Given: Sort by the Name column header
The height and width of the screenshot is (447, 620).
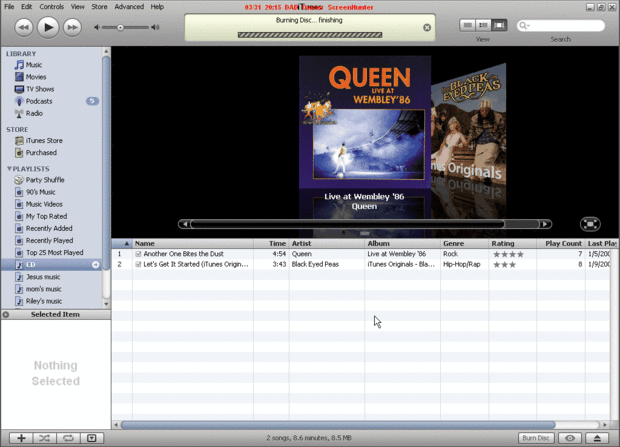Looking at the screenshot, I should tap(193, 244).
